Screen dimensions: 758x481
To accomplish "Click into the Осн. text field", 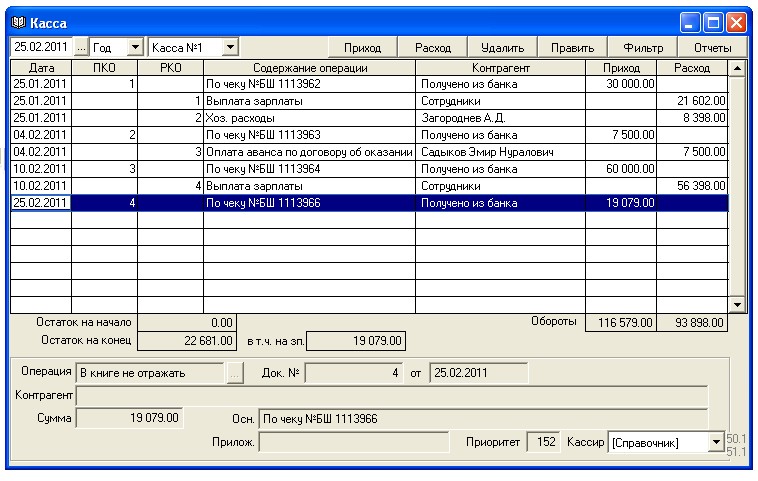I will [x=482, y=417].
